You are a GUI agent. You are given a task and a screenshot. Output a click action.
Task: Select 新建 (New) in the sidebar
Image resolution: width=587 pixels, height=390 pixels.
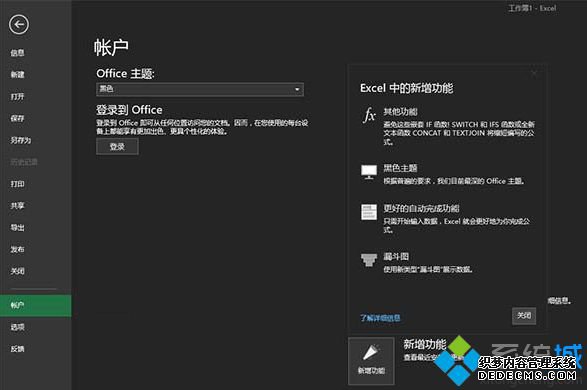[x=17, y=74]
